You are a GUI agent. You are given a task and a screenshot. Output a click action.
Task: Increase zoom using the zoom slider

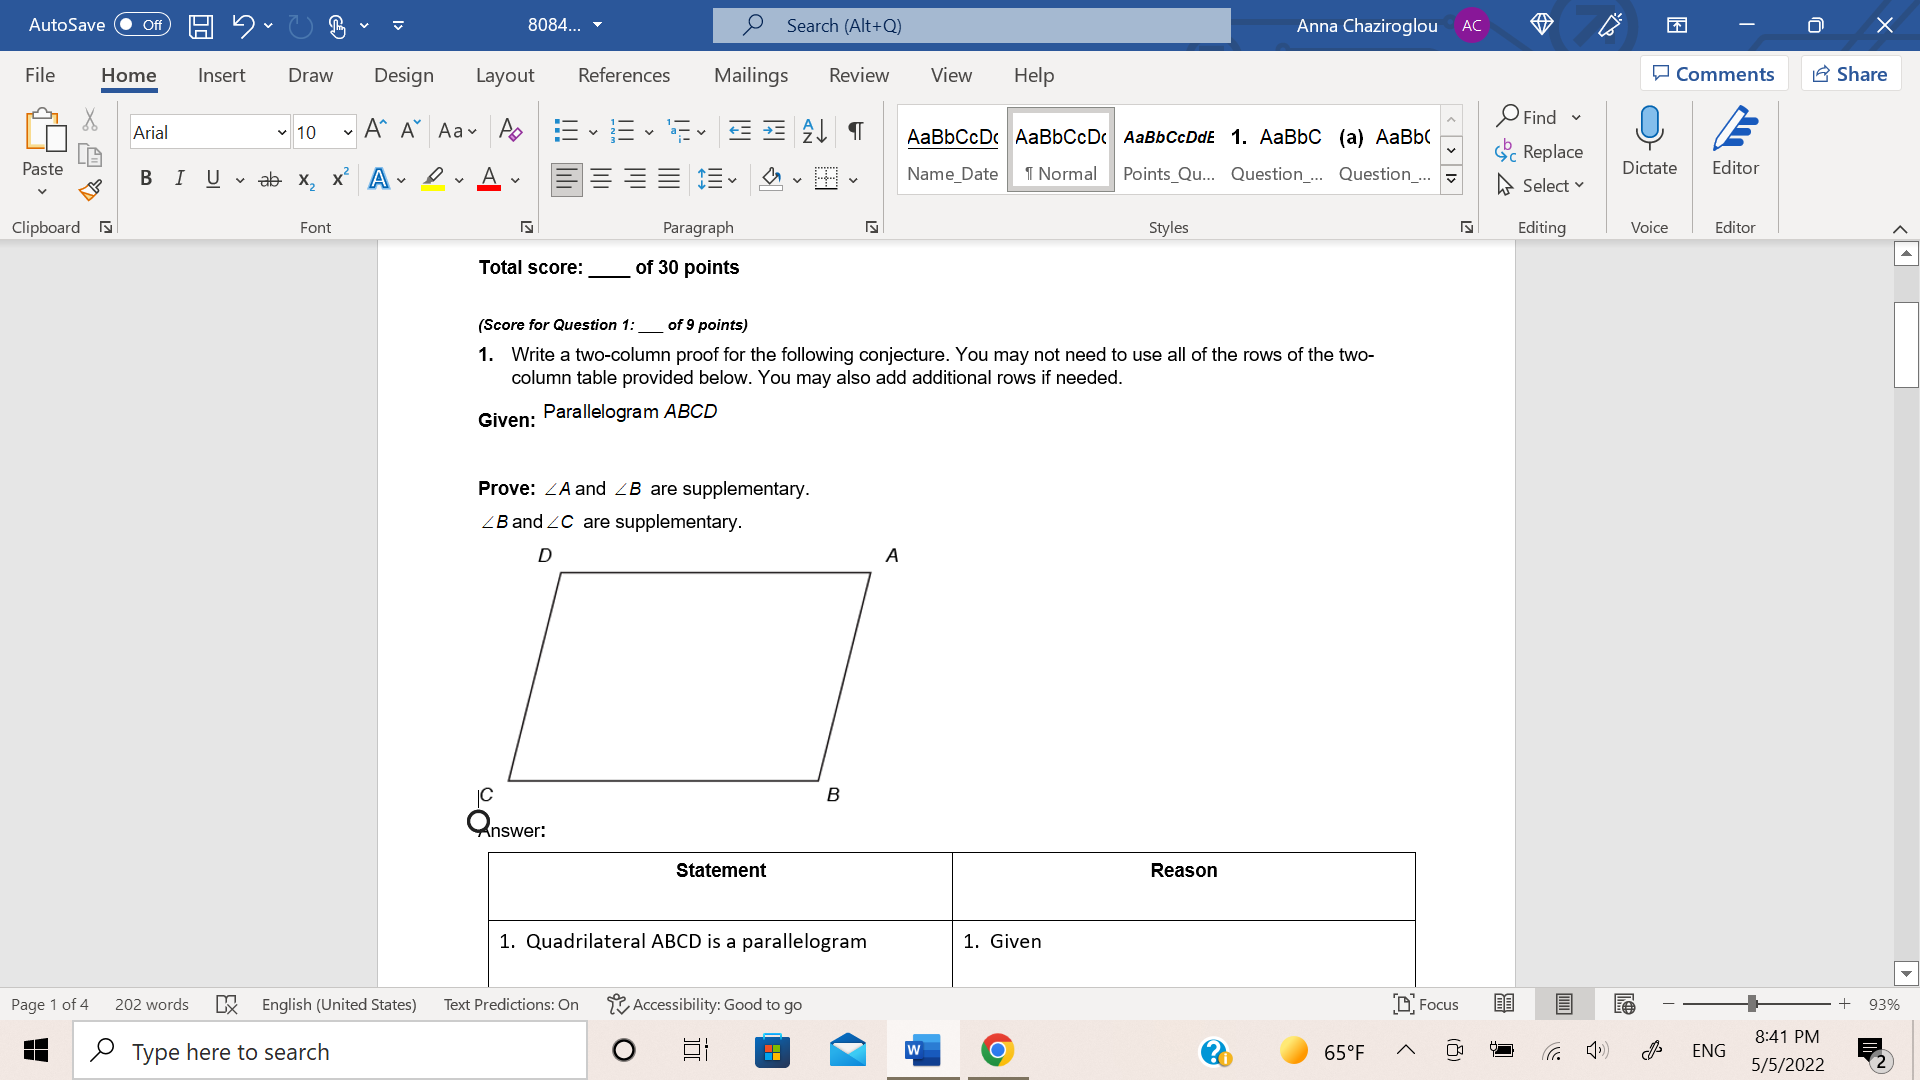tap(1845, 1004)
